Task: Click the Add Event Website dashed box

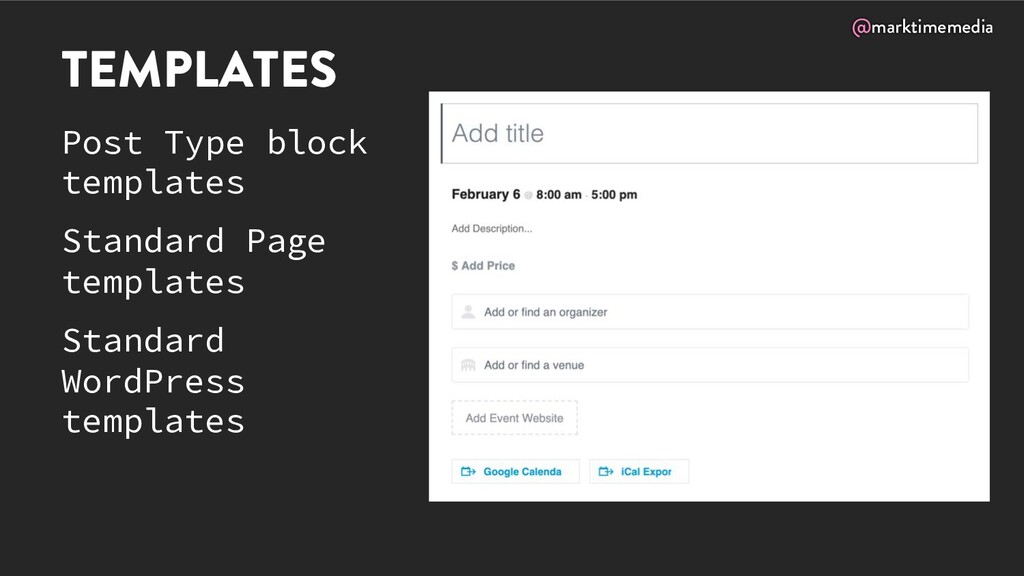Action: pyautogui.click(x=514, y=418)
